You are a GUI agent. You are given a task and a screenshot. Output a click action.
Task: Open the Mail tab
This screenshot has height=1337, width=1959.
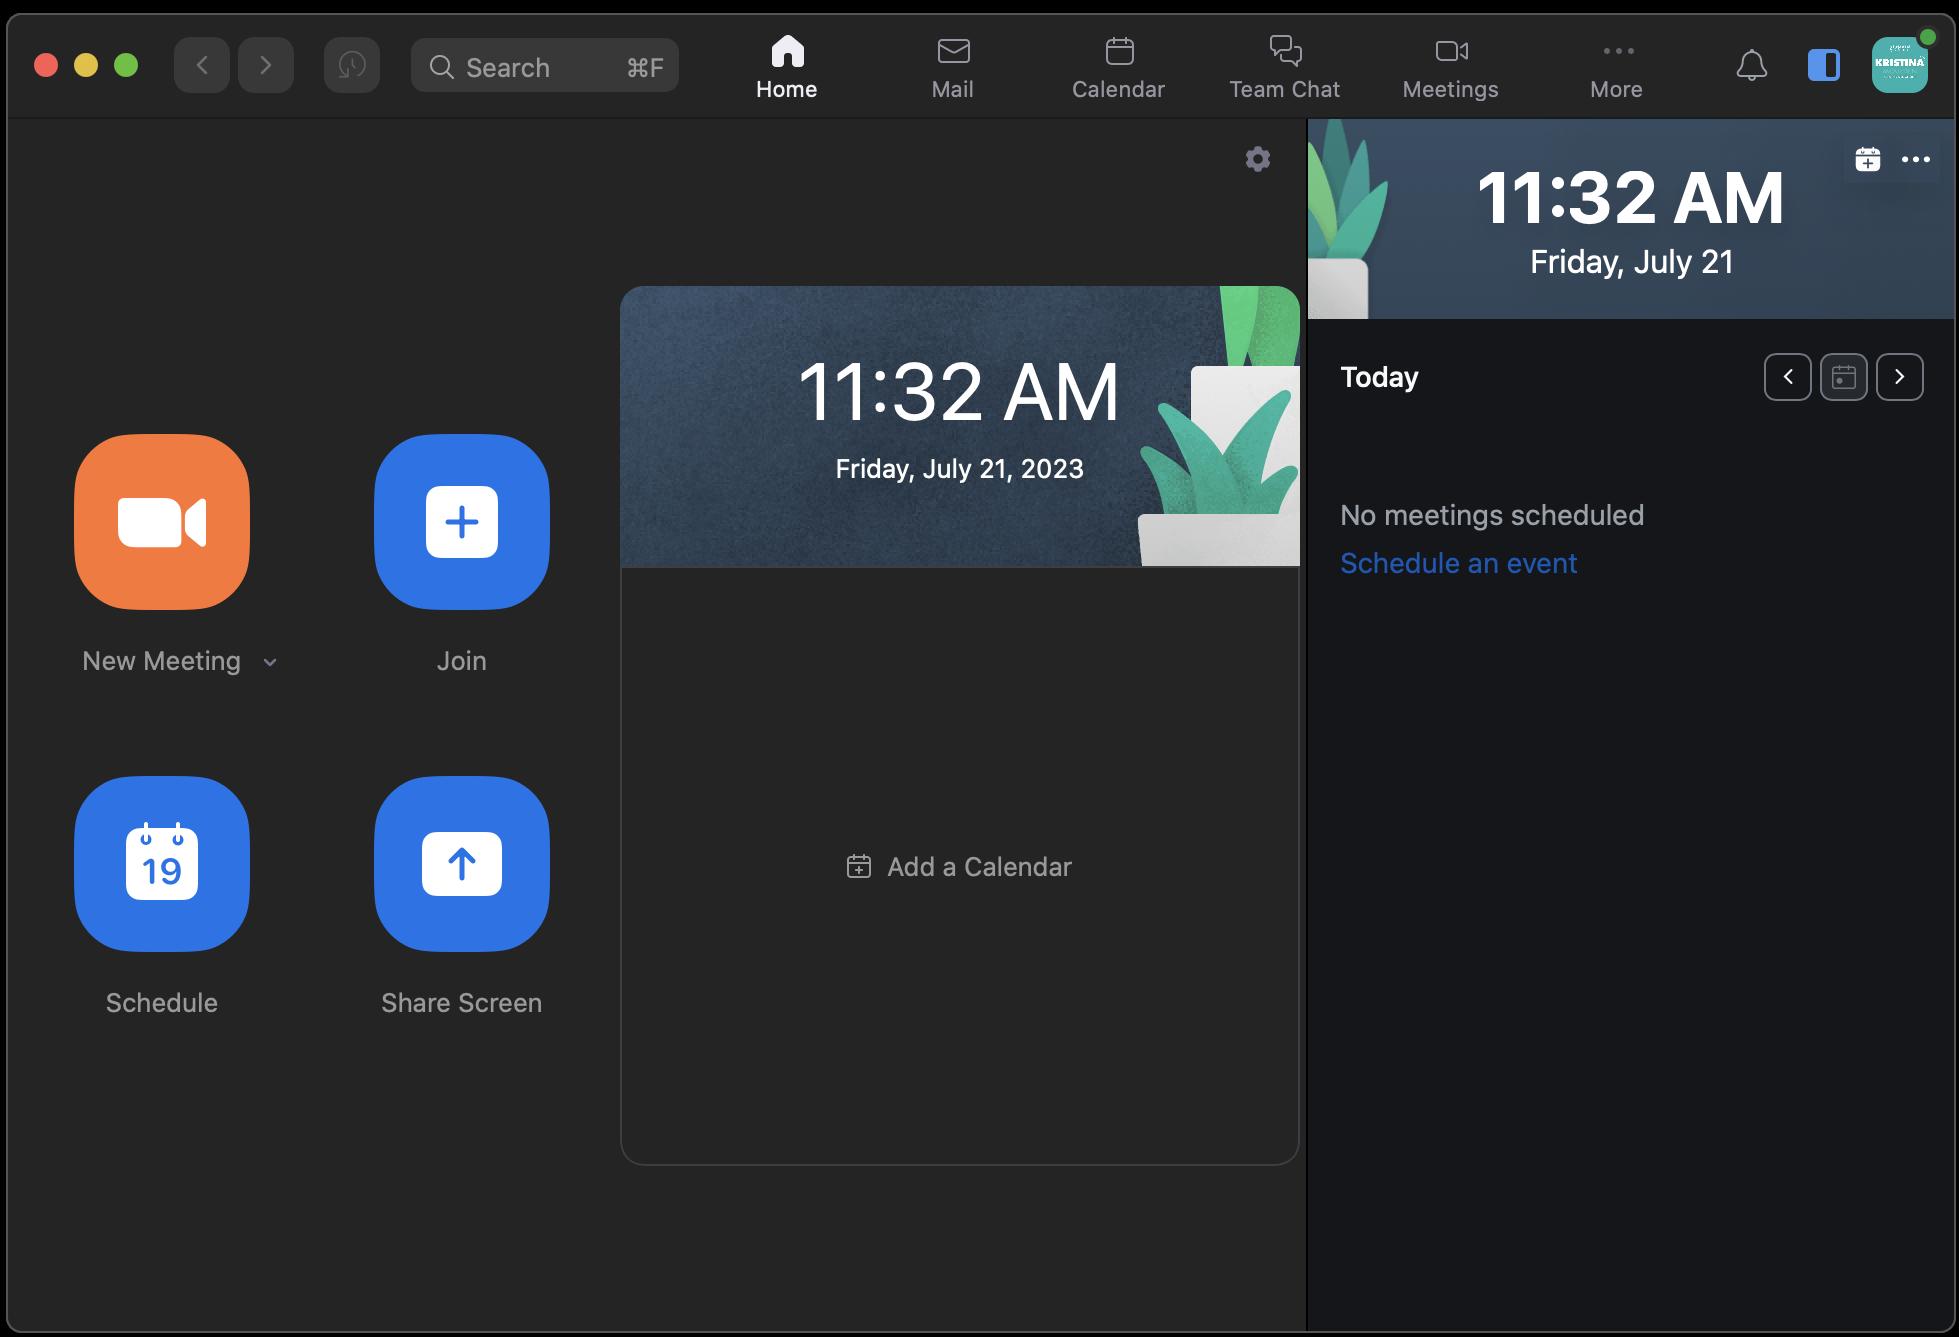[x=952, y=68]
